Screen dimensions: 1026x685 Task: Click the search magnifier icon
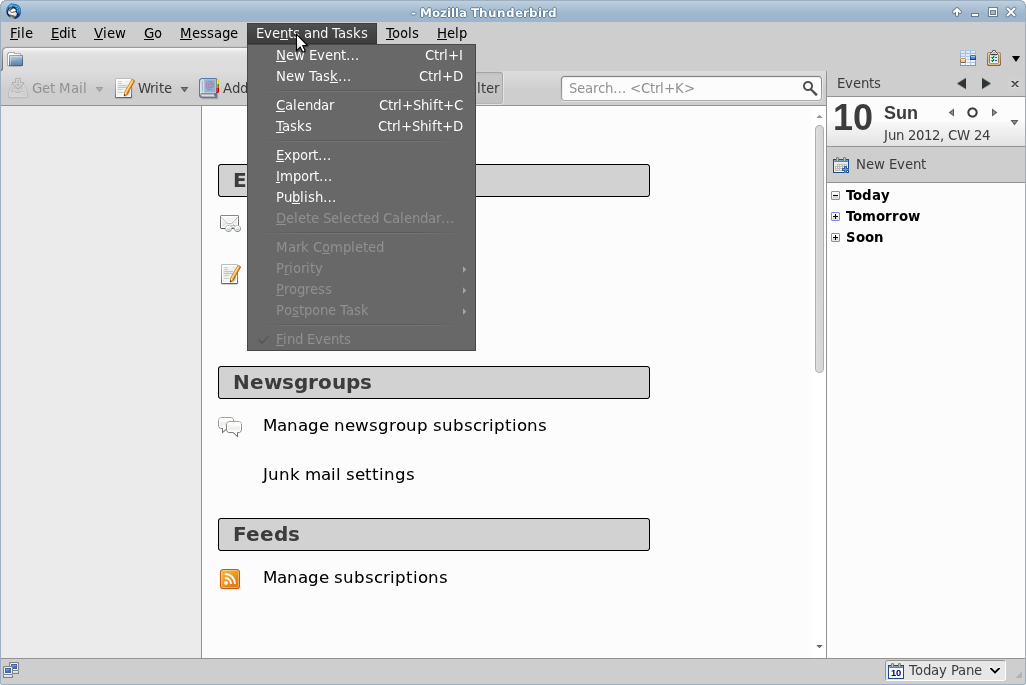tap(809, 88)
